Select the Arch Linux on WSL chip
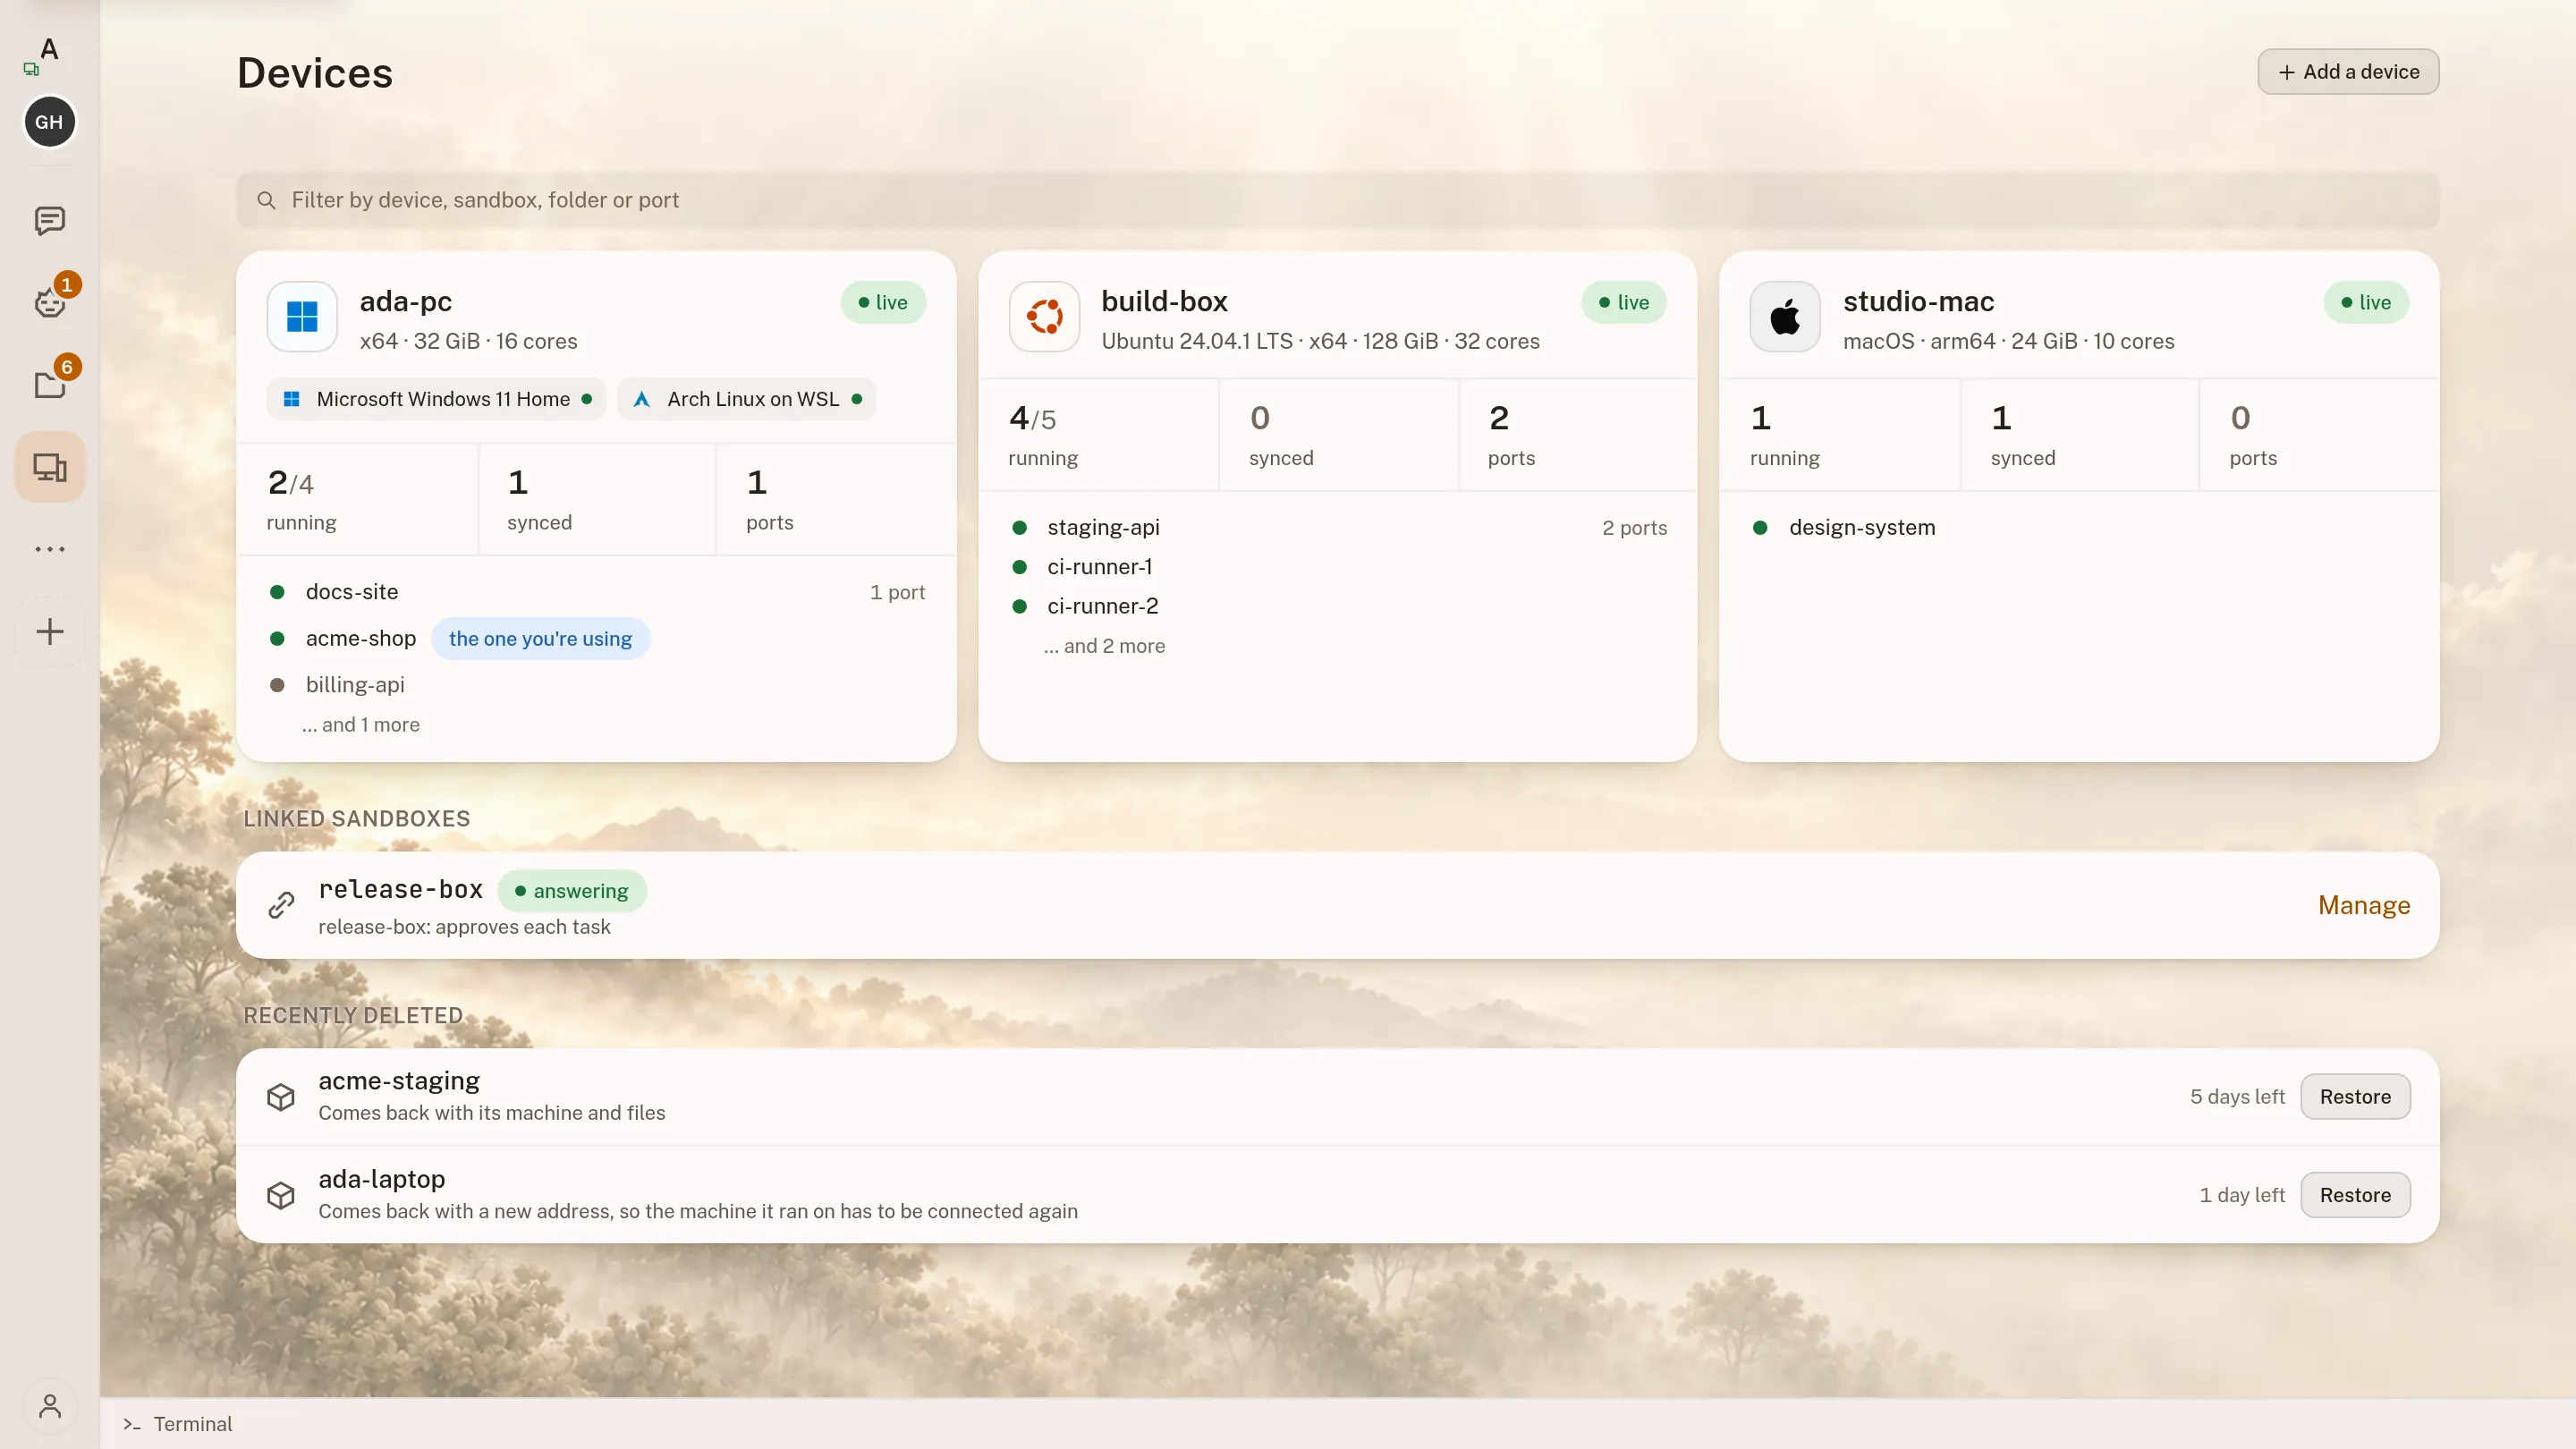Screen dimensions: 2576x1449 (x=747, y=399)
